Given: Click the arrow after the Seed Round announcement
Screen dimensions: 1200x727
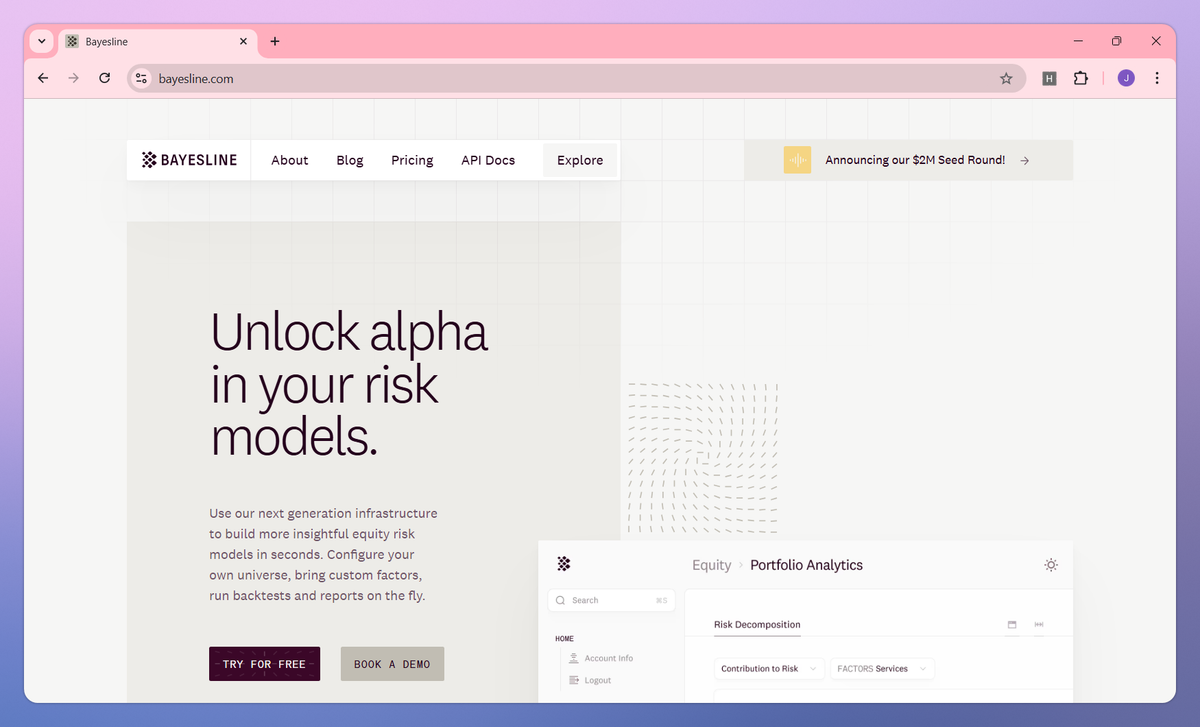Looking at the screenshot, I should click(x=1024, y=160).
